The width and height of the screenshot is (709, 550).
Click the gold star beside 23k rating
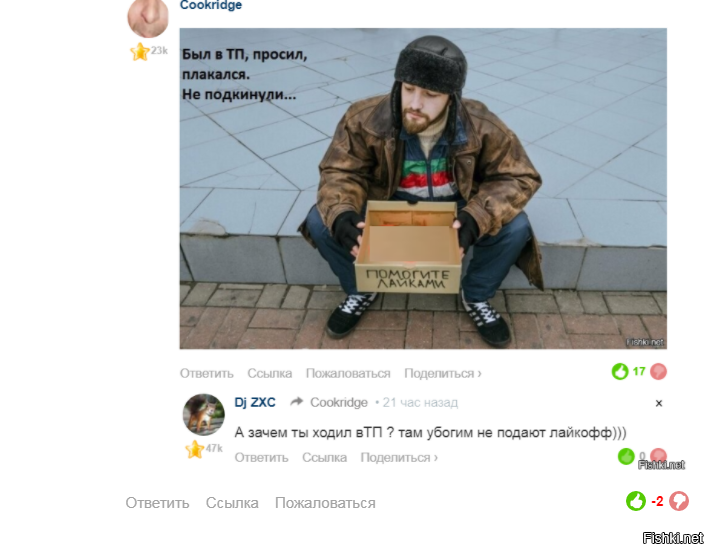pyautogui.click(x=140, y=52)
